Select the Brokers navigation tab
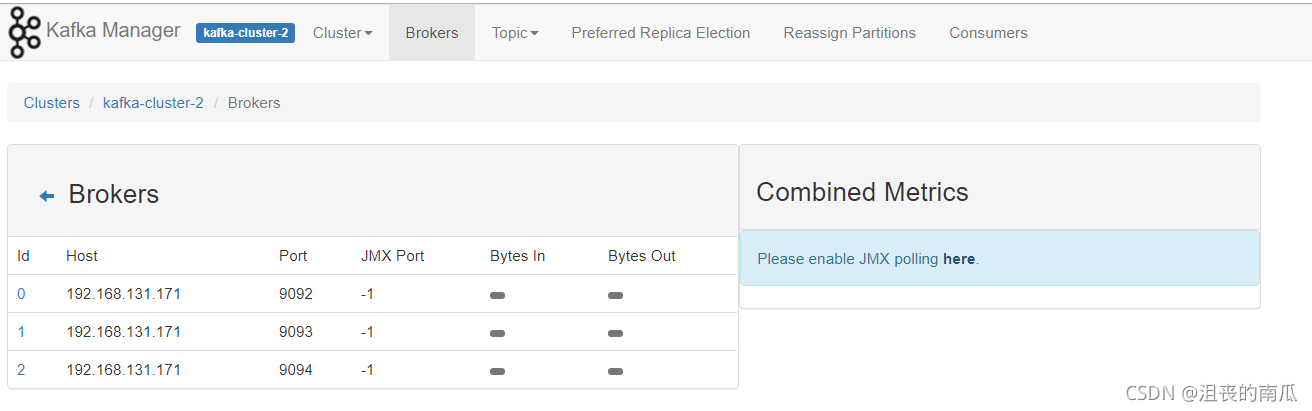 click(x=432, y=33)
